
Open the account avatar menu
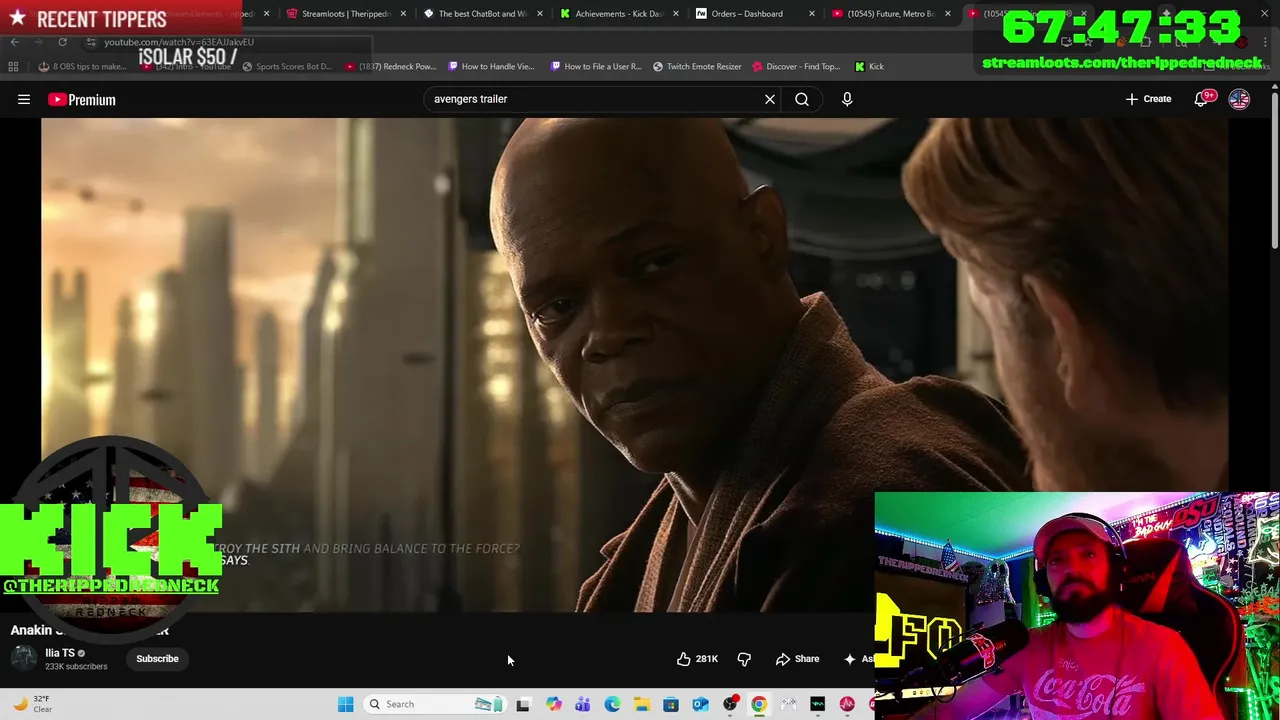[x=1239, y=99]
